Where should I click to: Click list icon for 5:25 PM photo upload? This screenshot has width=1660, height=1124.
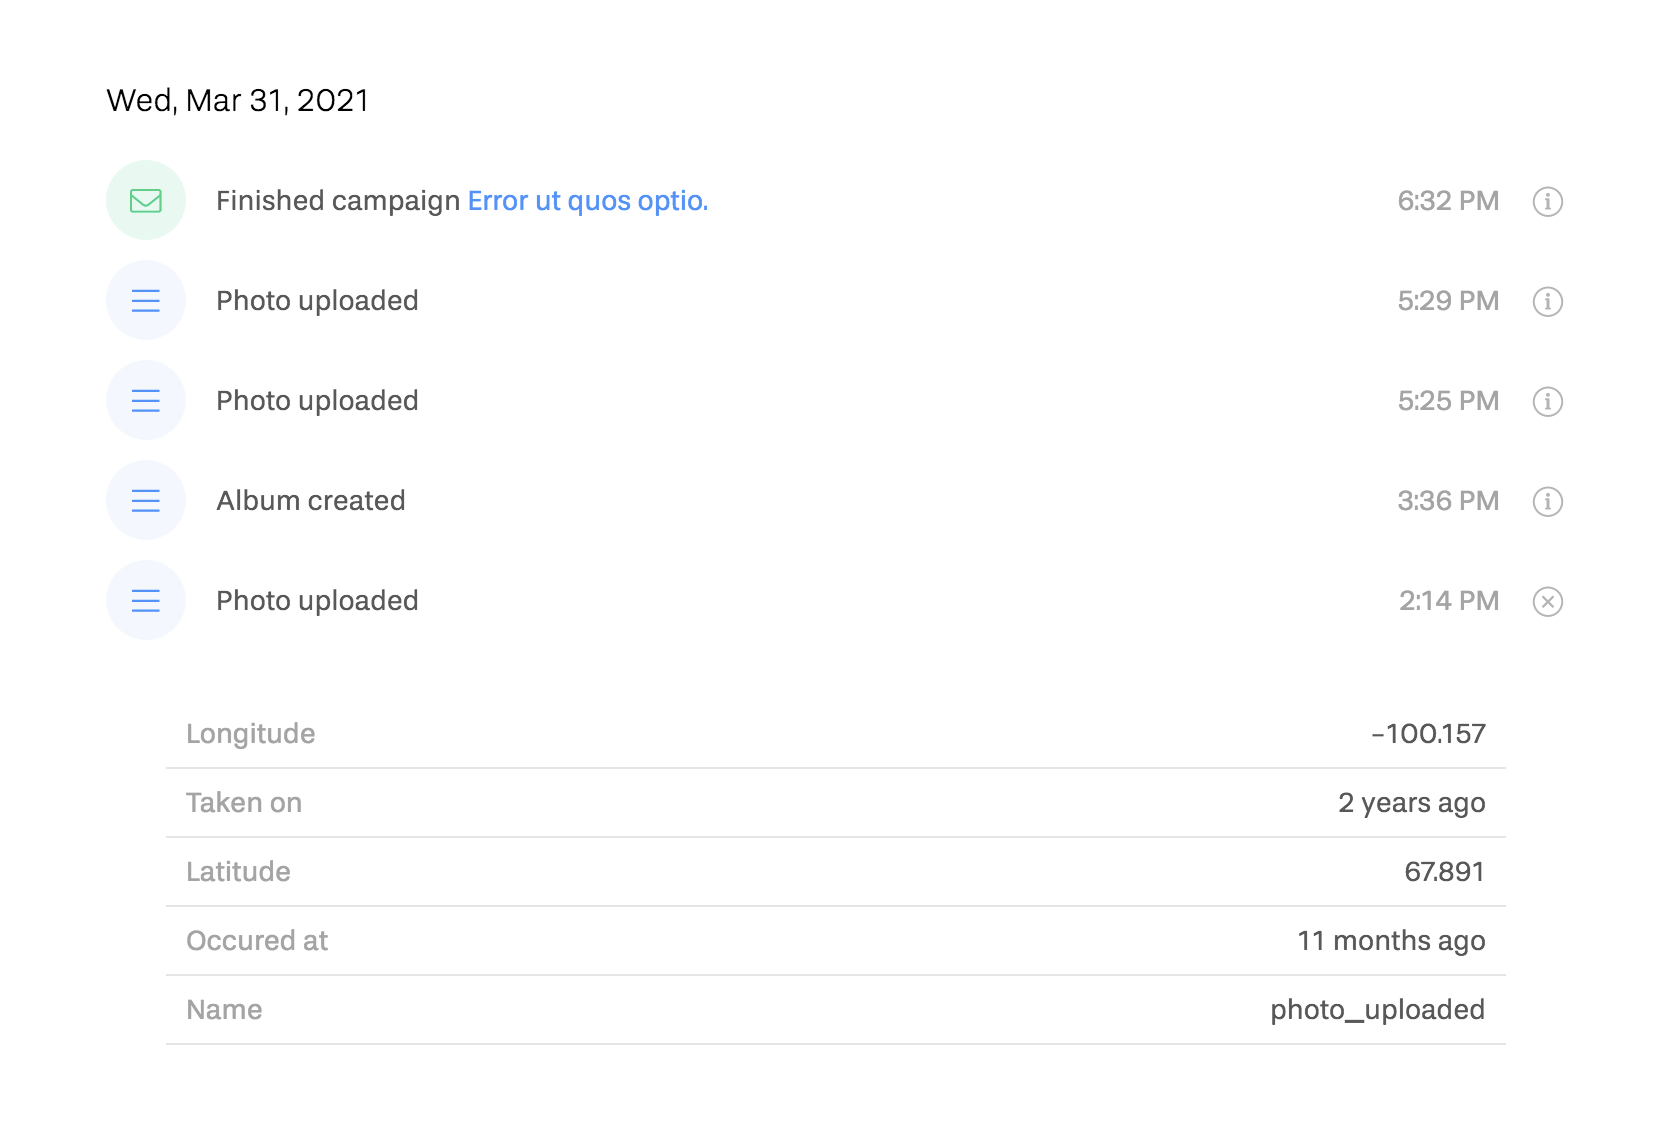[146, 401]
